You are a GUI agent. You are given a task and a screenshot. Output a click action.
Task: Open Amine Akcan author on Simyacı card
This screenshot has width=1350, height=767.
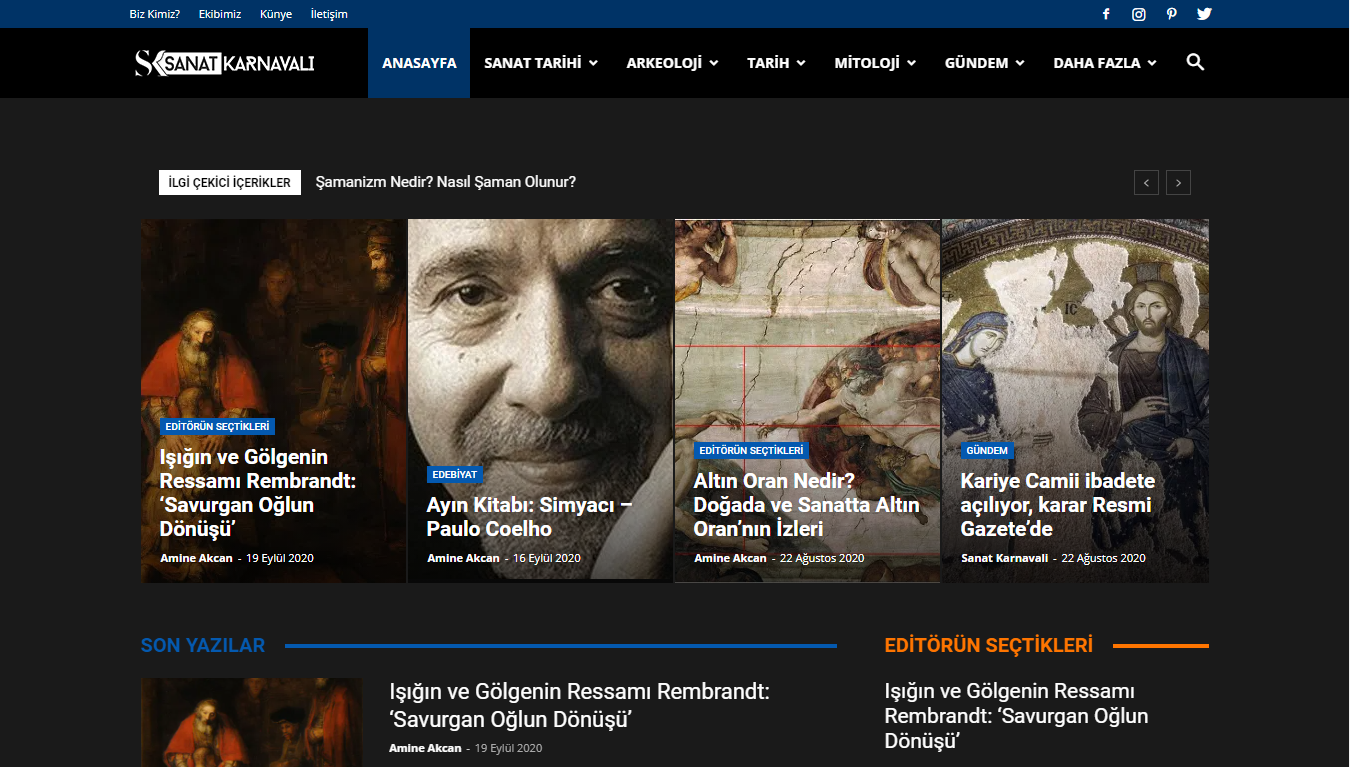point(463,558)
